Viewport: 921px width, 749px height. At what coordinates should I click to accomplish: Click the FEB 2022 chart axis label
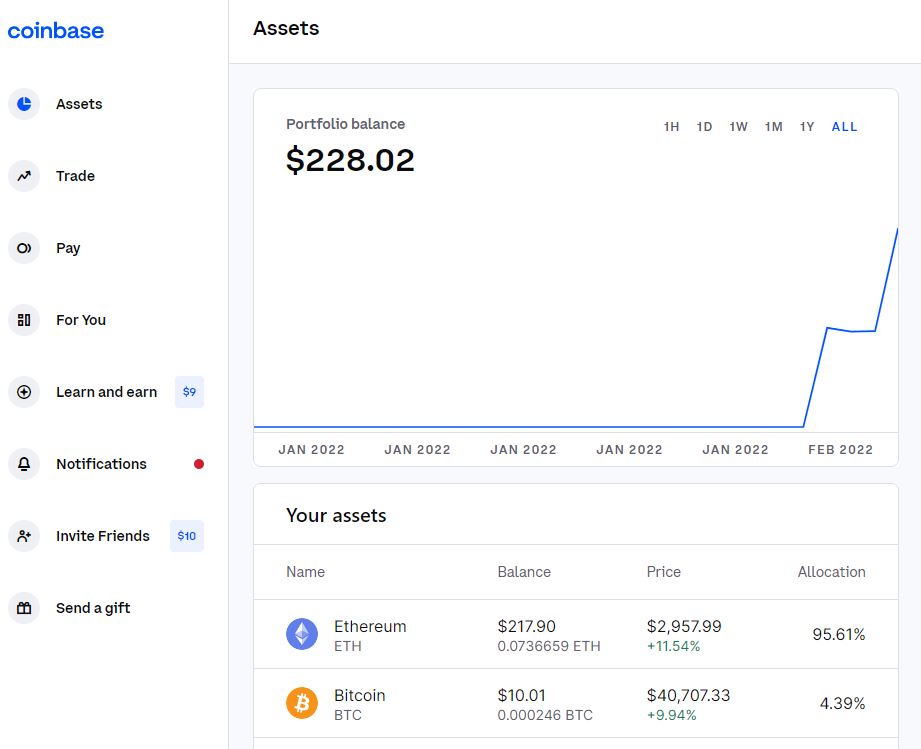coord(841,450)
